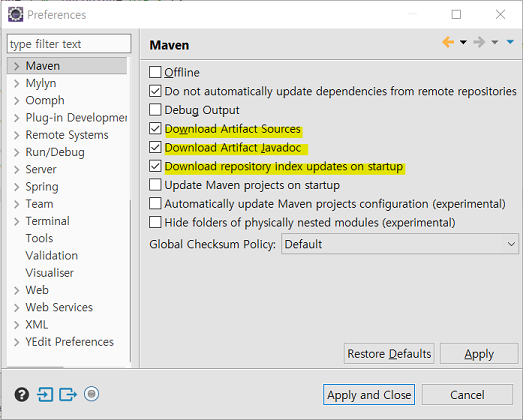The width and height of the screenshot is (523, 420).
Task: Expand the XML tree node
Action: tap(17, 325)
